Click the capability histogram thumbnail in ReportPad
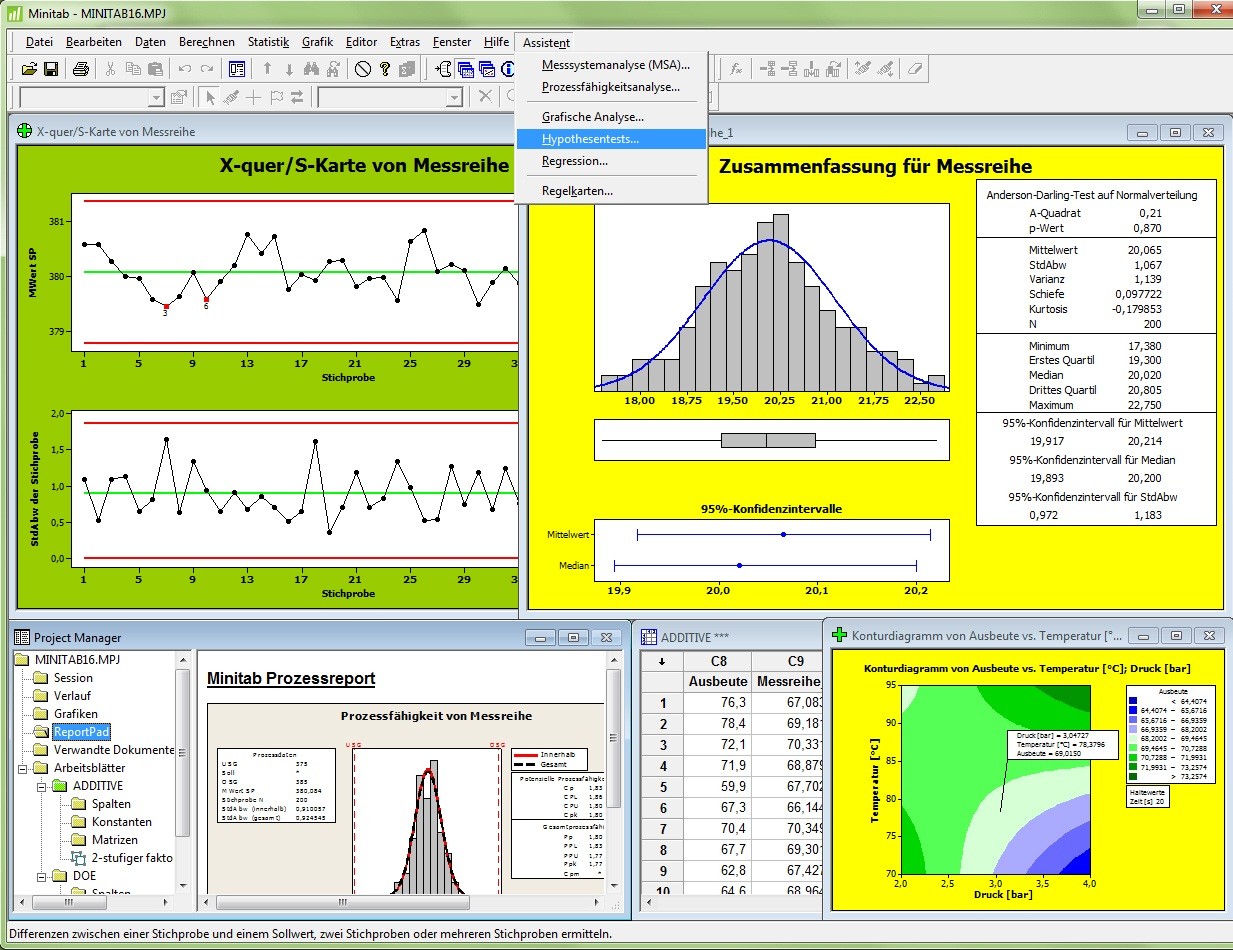 coord(428,820)
